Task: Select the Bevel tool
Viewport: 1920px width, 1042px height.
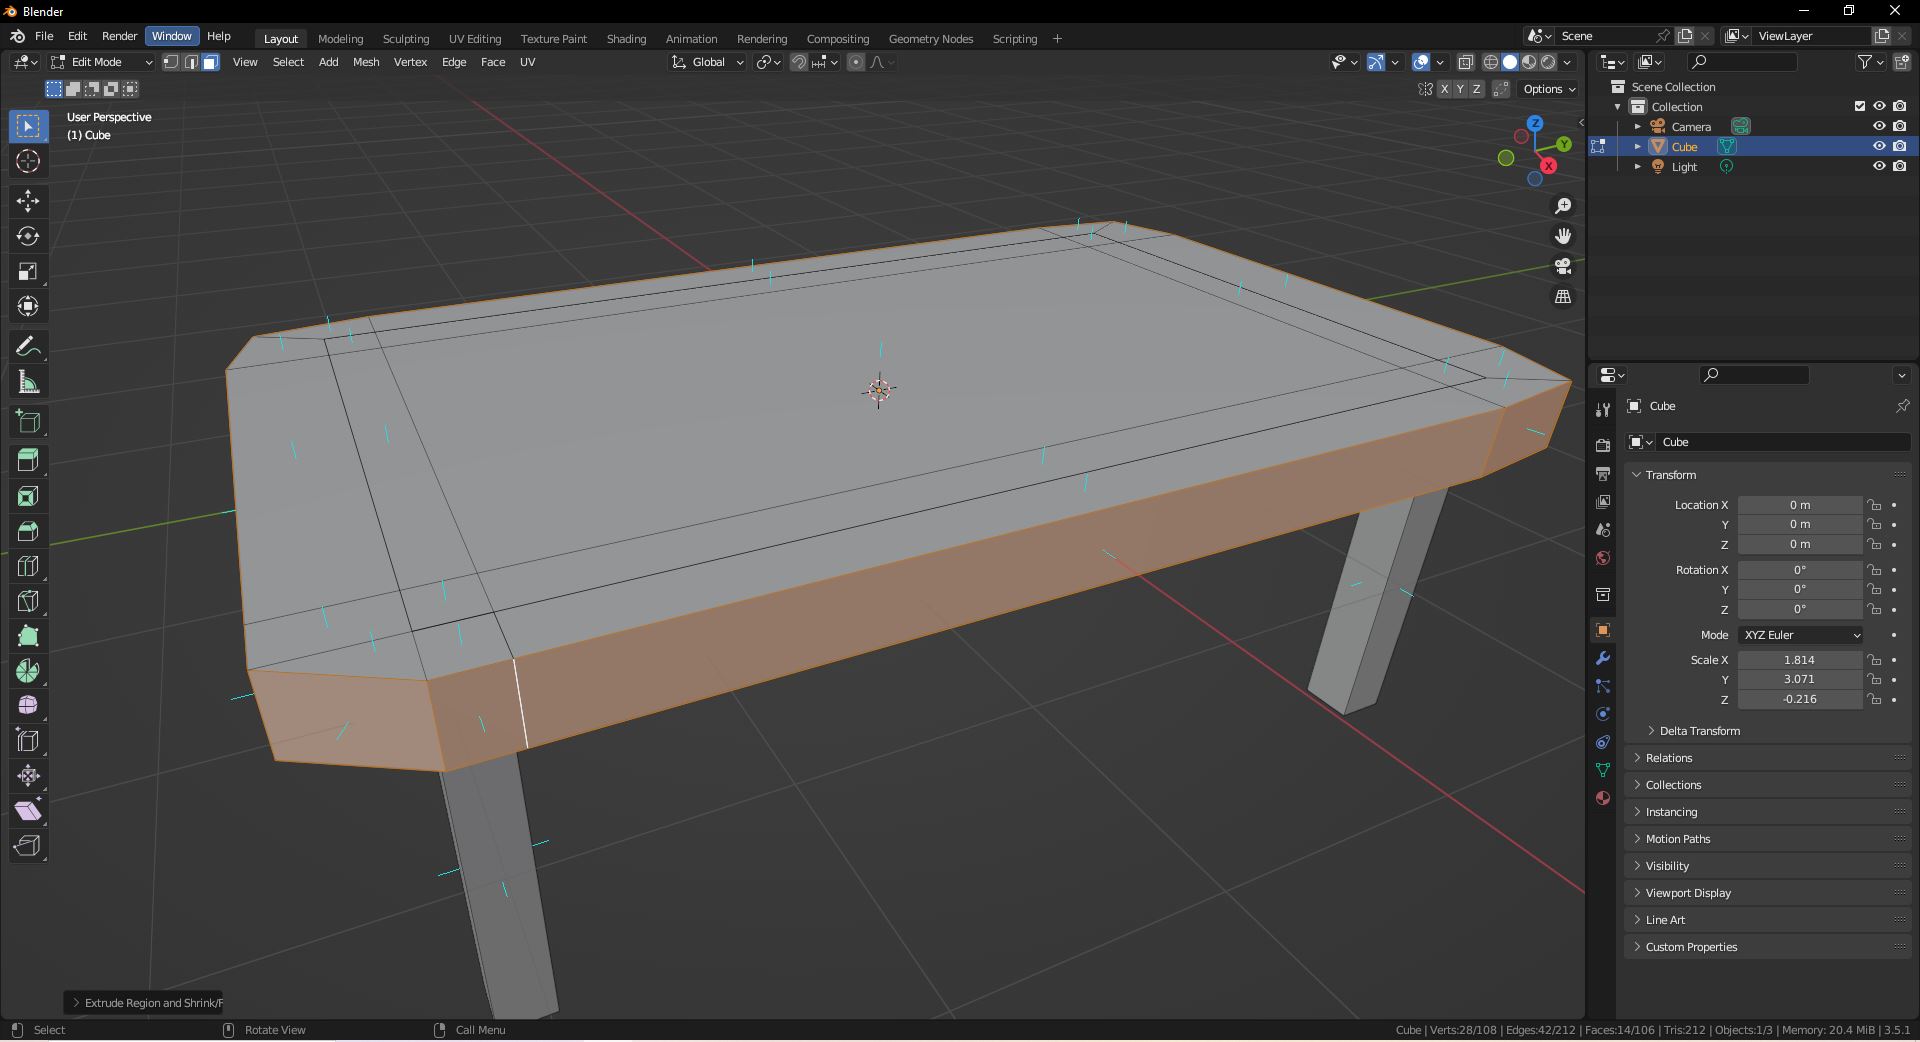Action: click(x=28, y=531)
